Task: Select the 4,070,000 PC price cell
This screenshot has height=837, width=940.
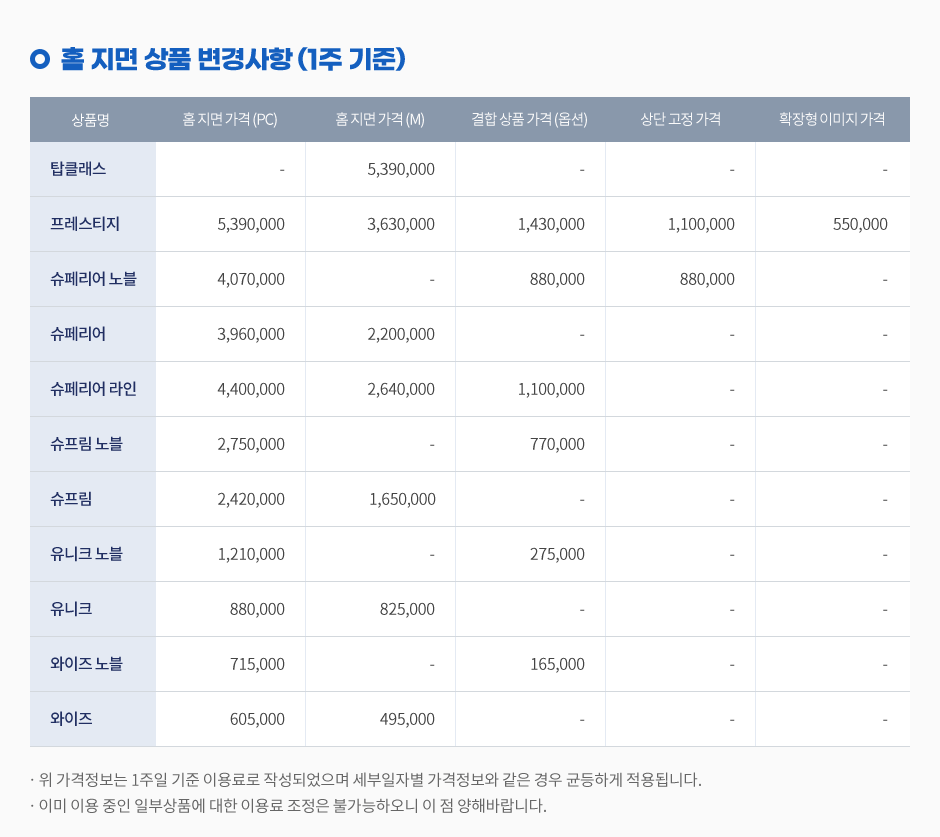Action: pyautogui.click(x=251, y=279)
